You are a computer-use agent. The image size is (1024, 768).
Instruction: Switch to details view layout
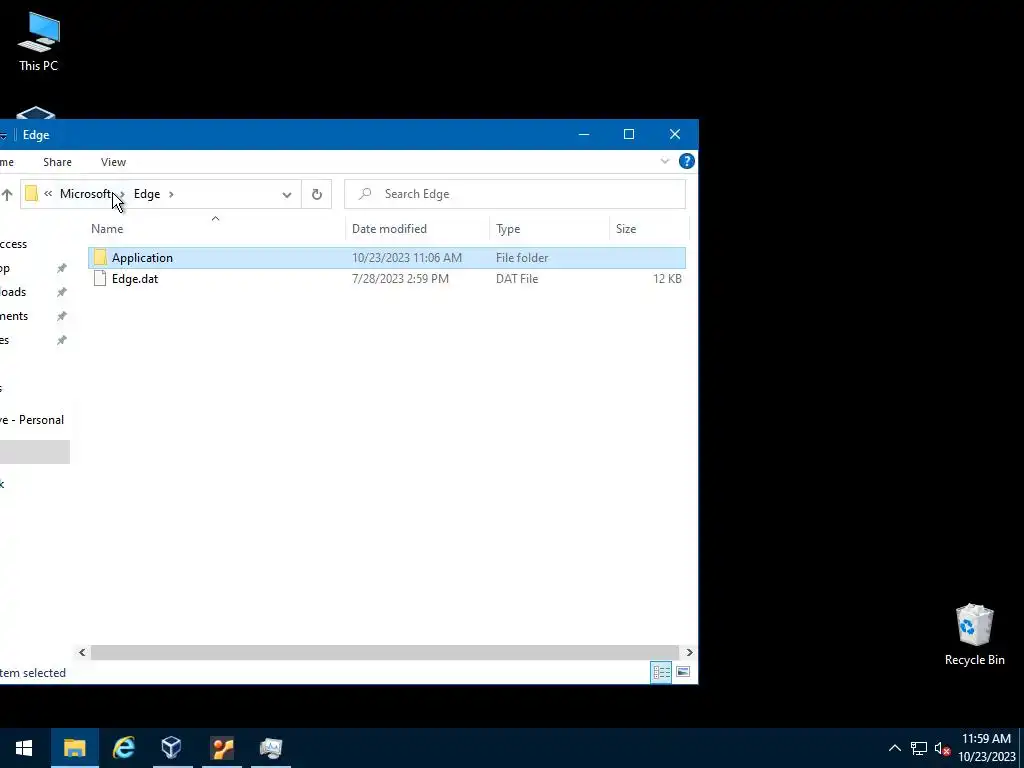coord(661,672)
